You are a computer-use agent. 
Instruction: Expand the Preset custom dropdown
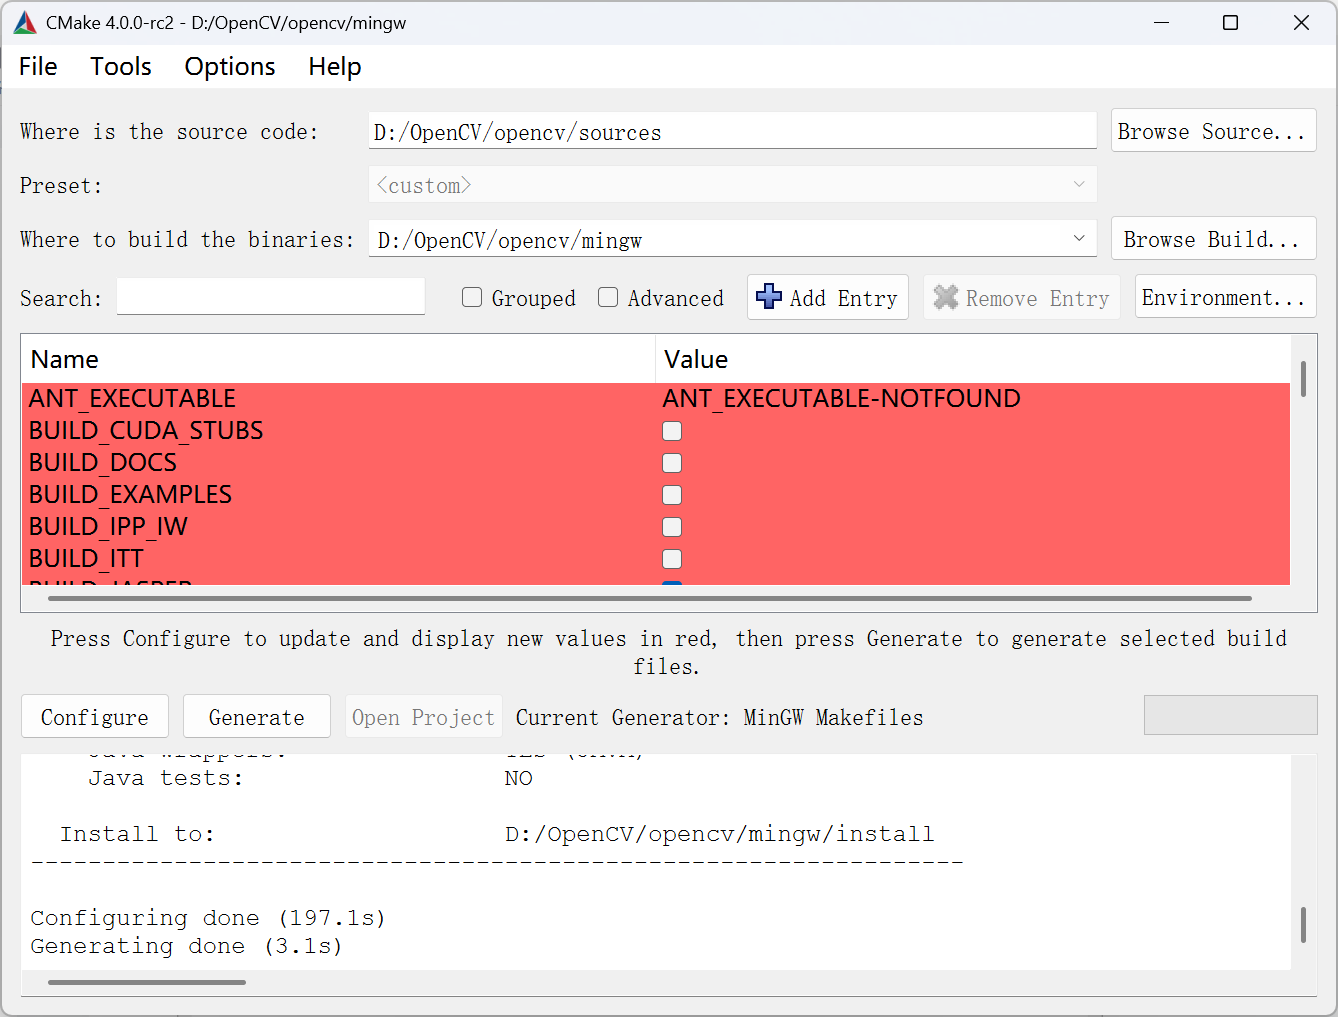(1079, 185)
